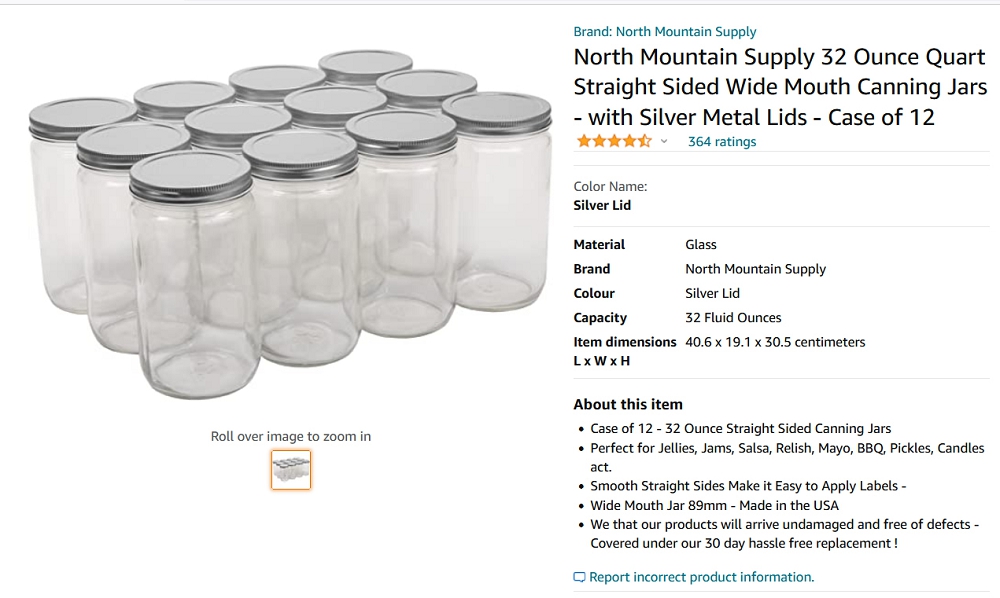The image size is (1000, 598).
Task: Click the 'Roll over image to zoom in' text
Action: tap(290, 436)
